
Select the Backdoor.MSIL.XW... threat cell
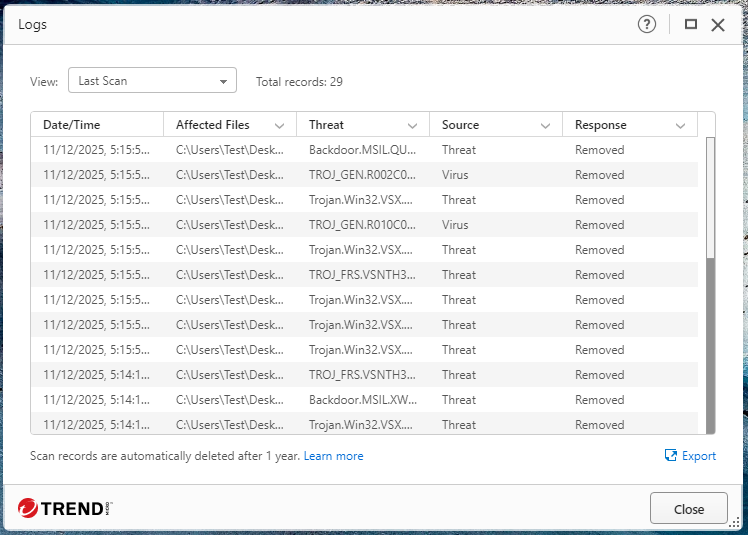click(363, 400)
